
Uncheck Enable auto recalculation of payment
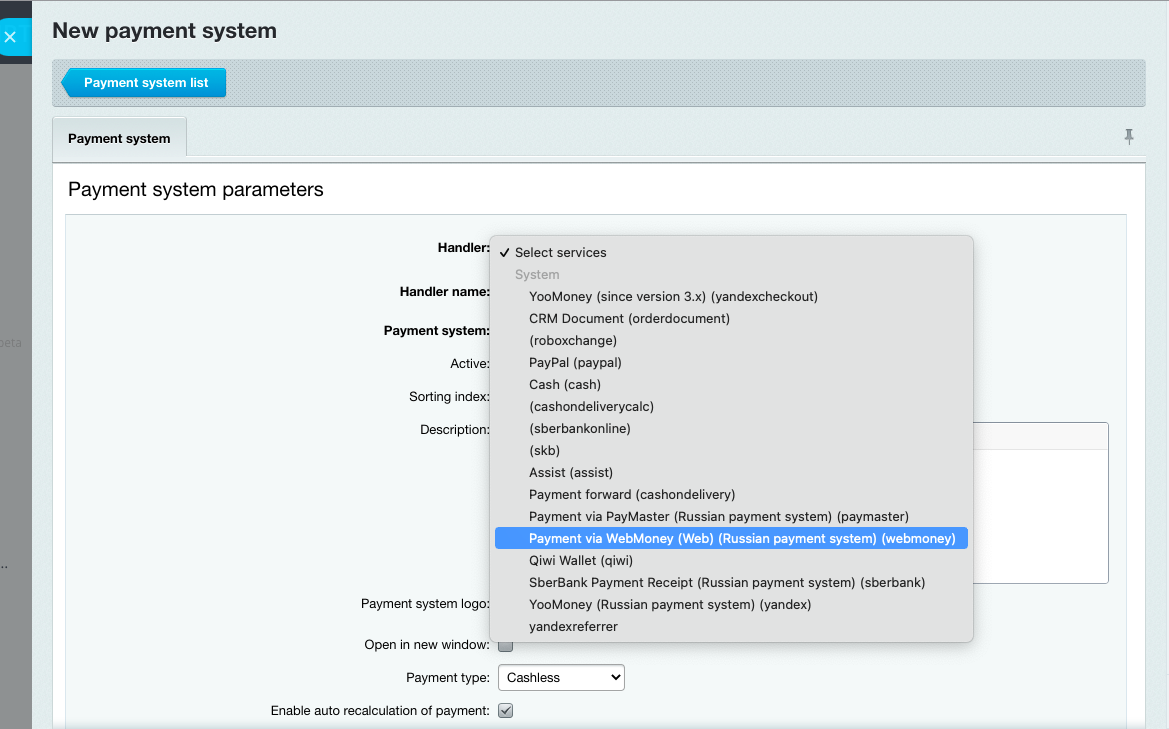[505, 710]
